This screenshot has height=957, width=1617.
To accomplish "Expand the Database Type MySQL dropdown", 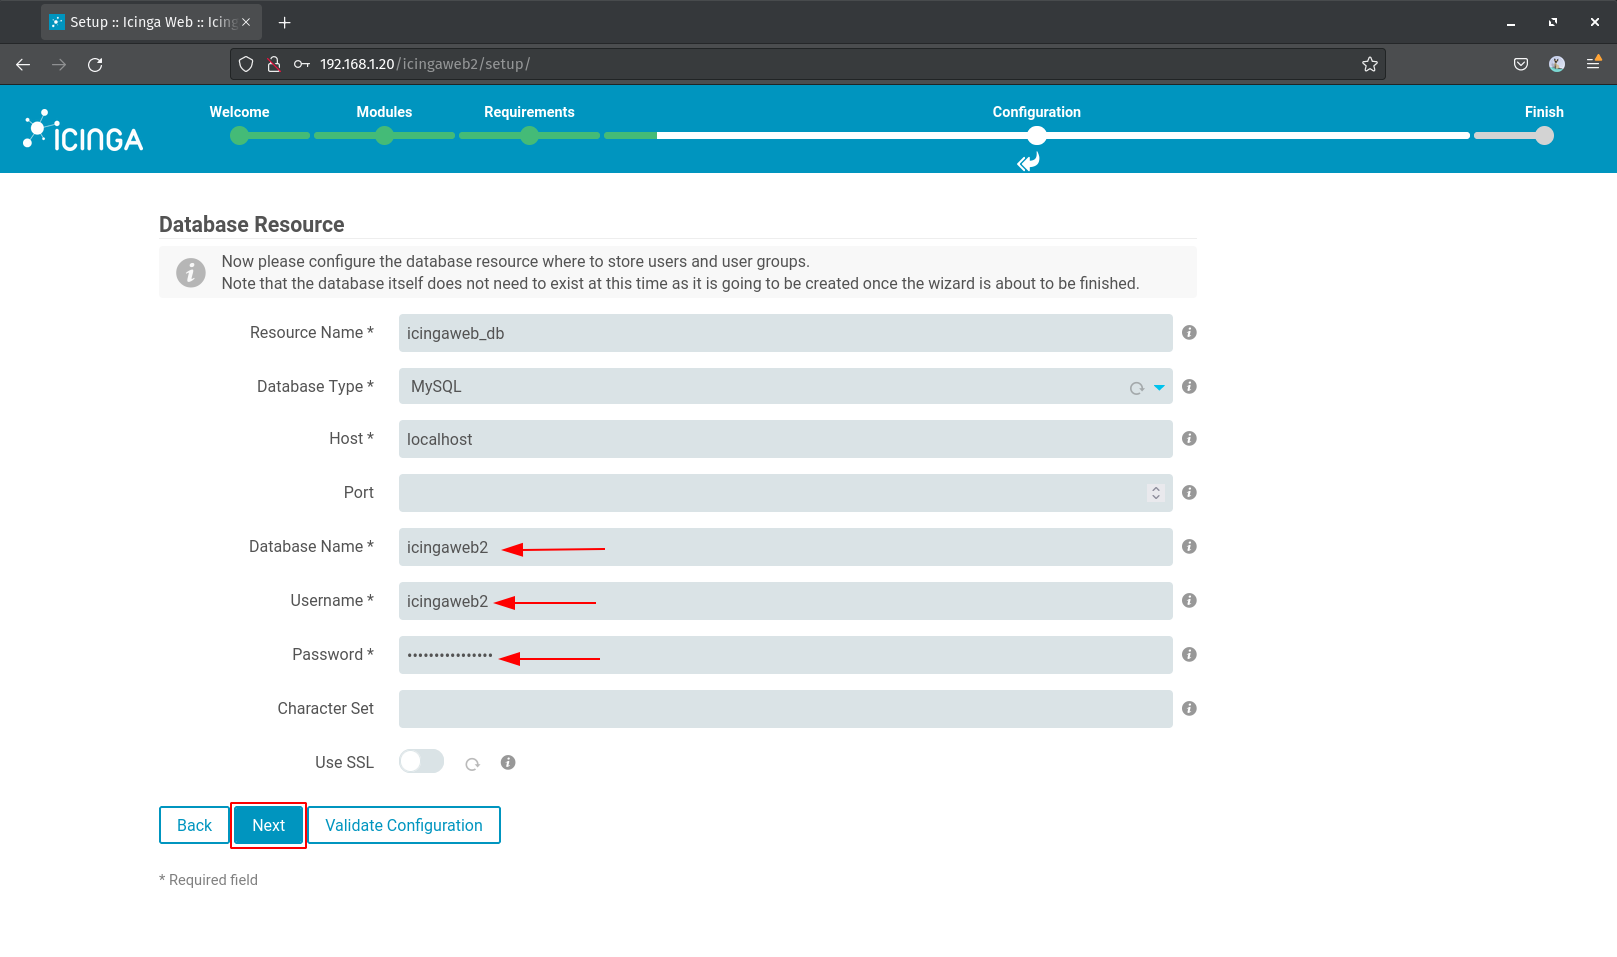I will point(1159,387).
